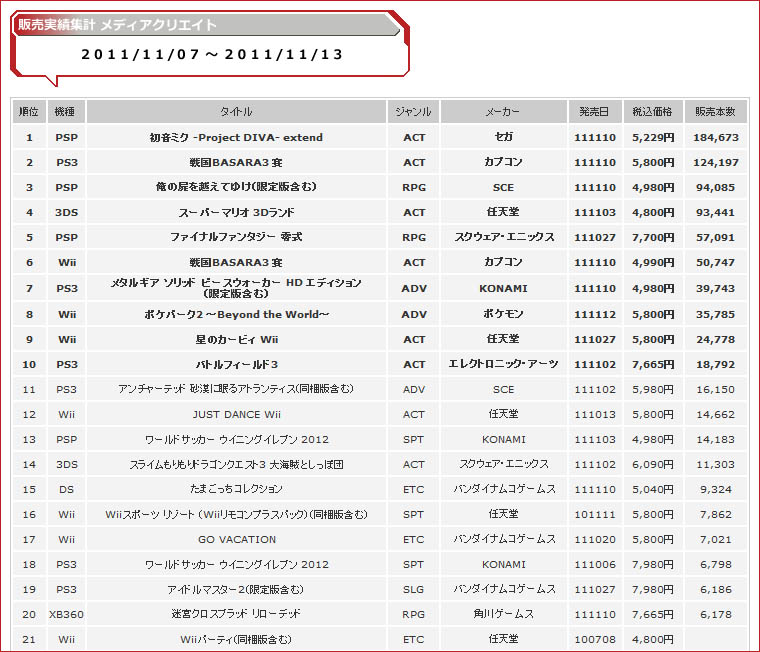Select the title 俺の屍を越えてゆけ(限定版含む)

pos(236,187)
